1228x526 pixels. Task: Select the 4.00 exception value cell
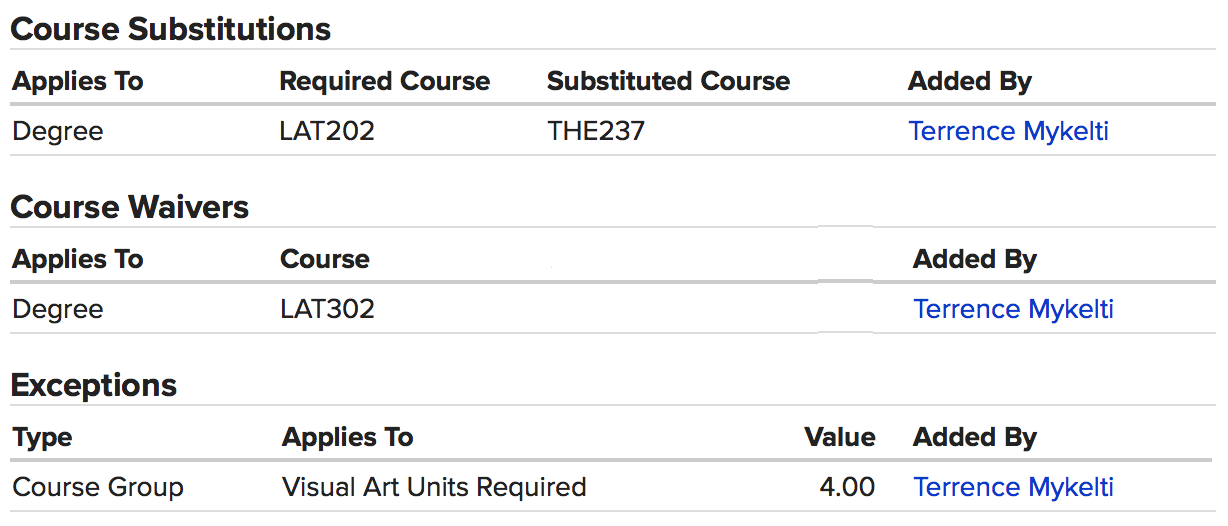click(x=847, y=487)
